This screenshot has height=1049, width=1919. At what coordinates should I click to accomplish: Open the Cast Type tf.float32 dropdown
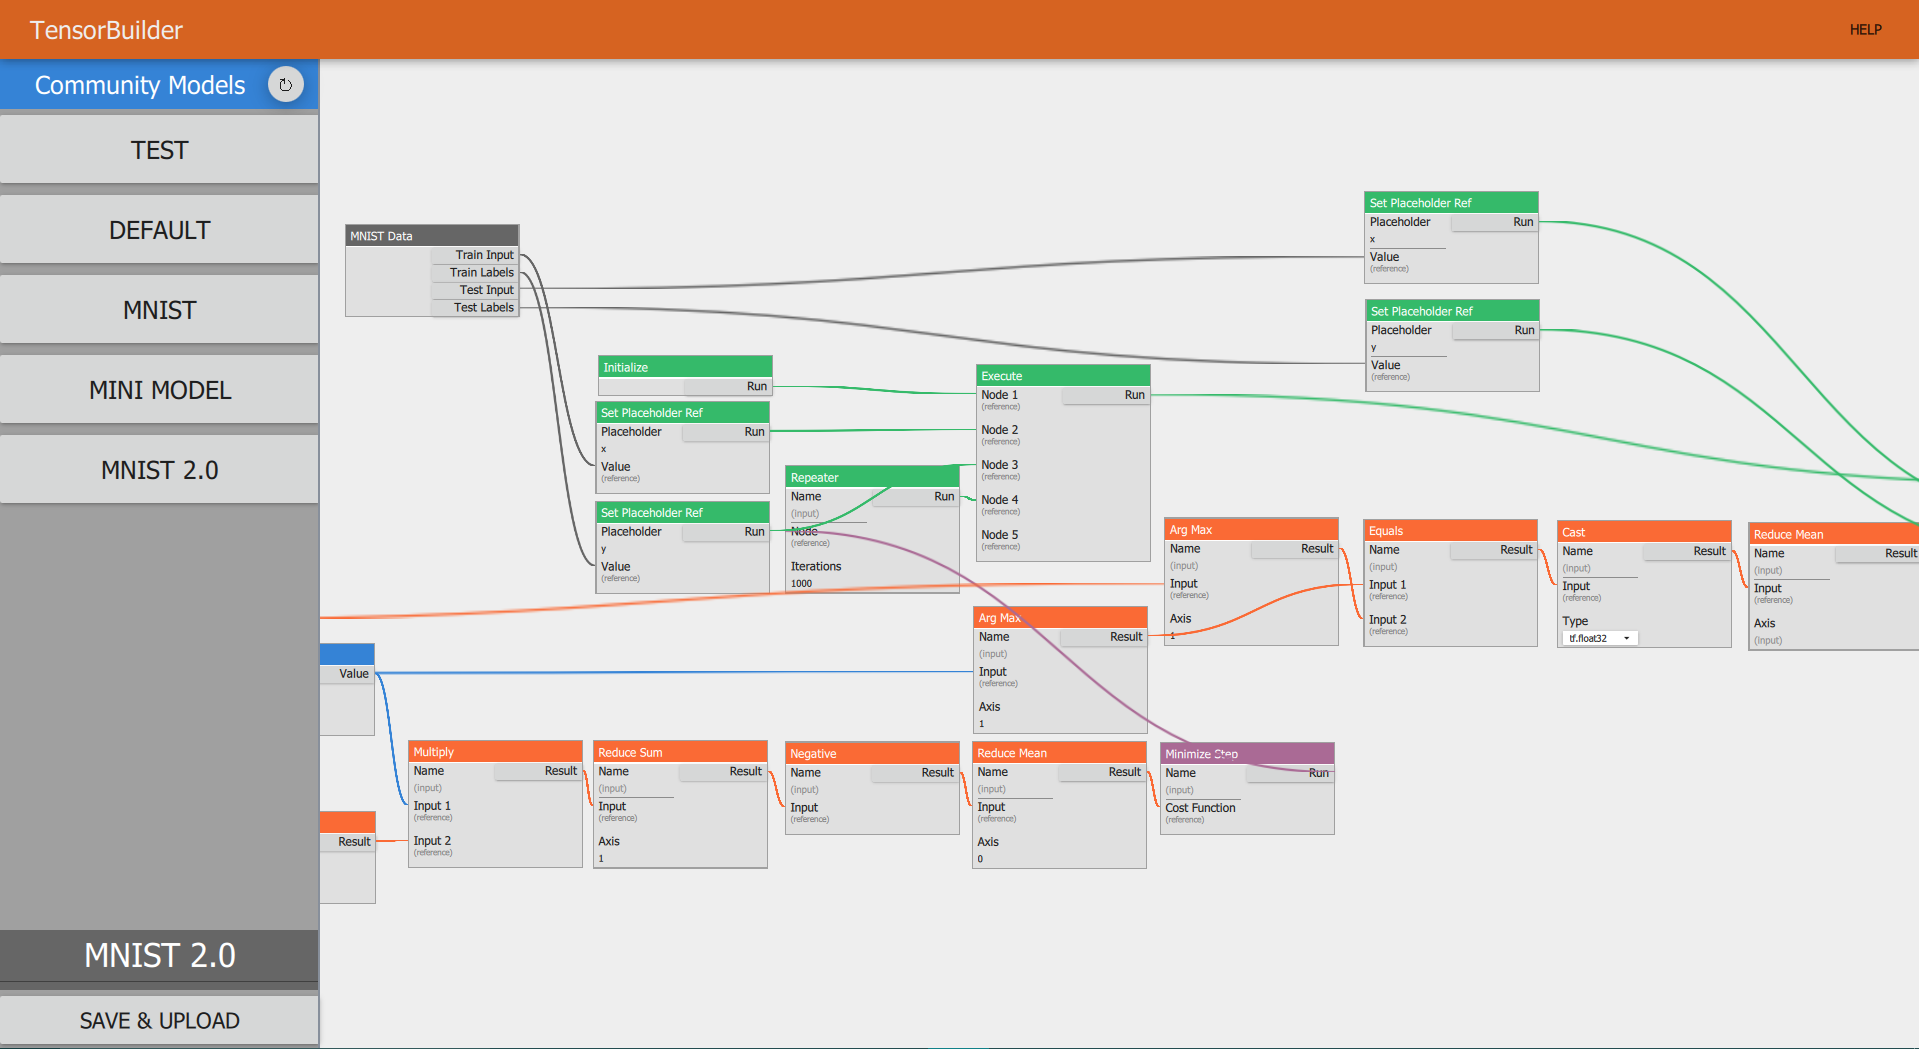point(1598,638)
